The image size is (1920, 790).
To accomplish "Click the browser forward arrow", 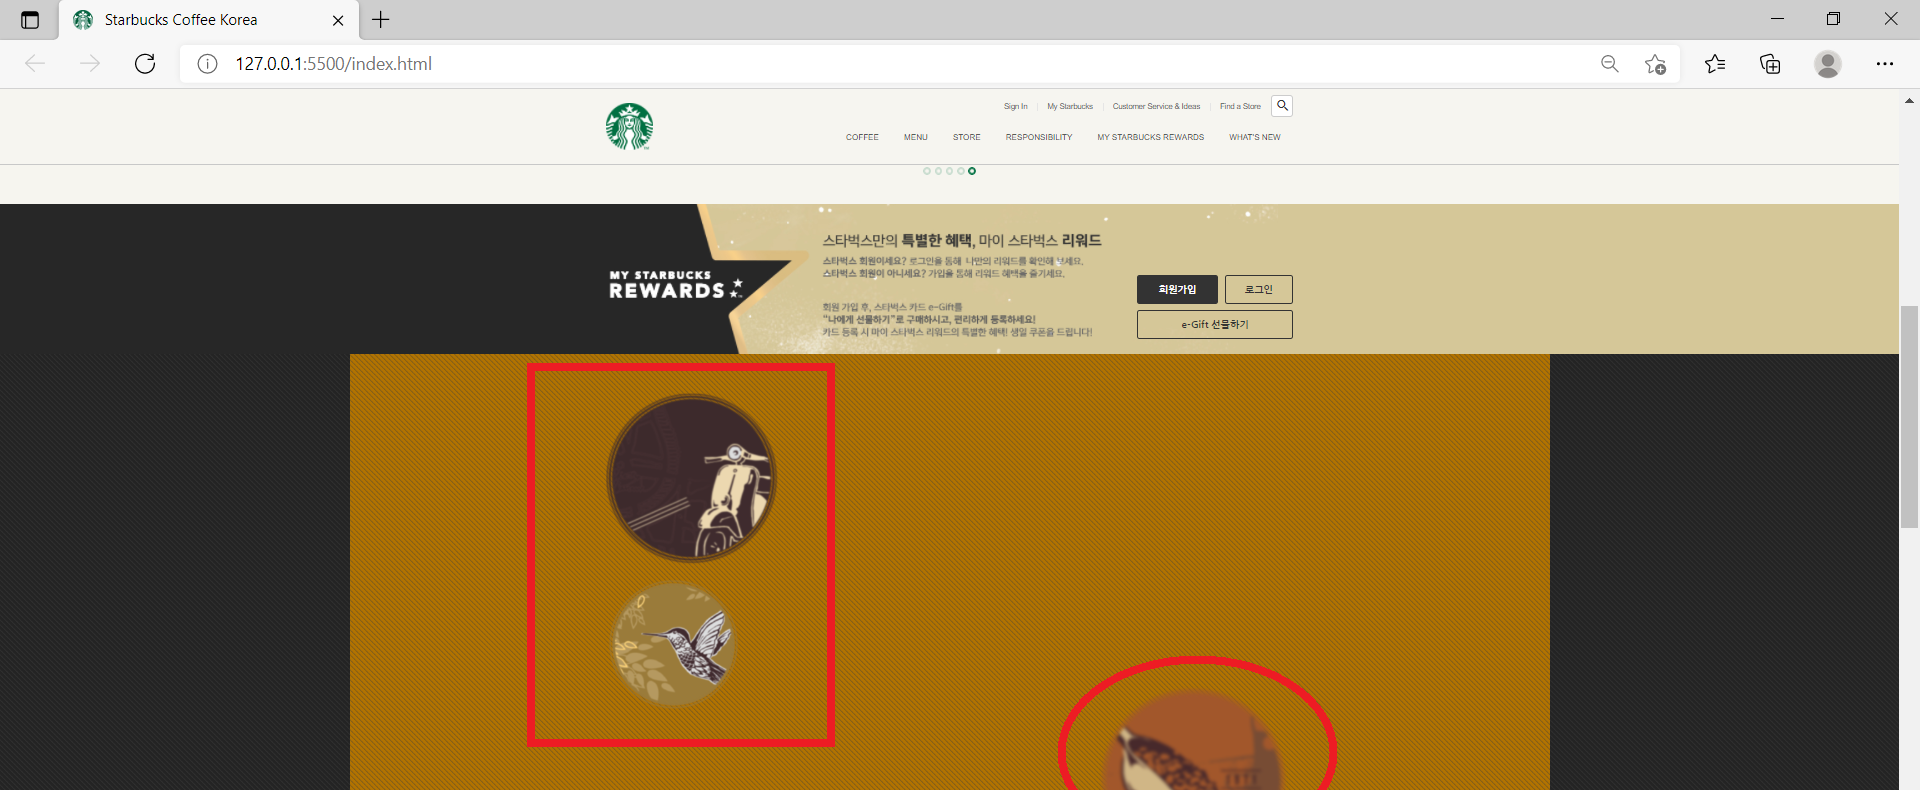I will [90, 64].
